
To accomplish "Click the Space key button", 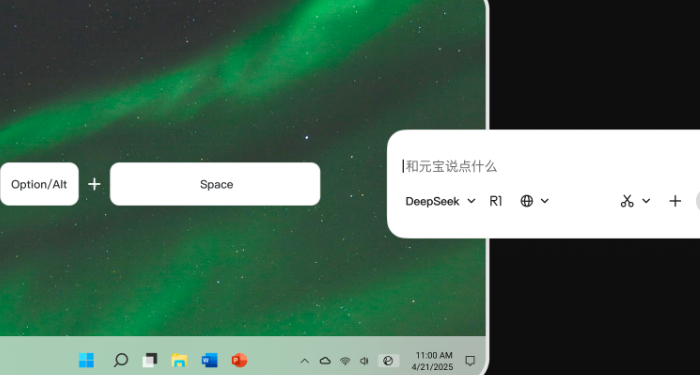I will tap(215, 184).
